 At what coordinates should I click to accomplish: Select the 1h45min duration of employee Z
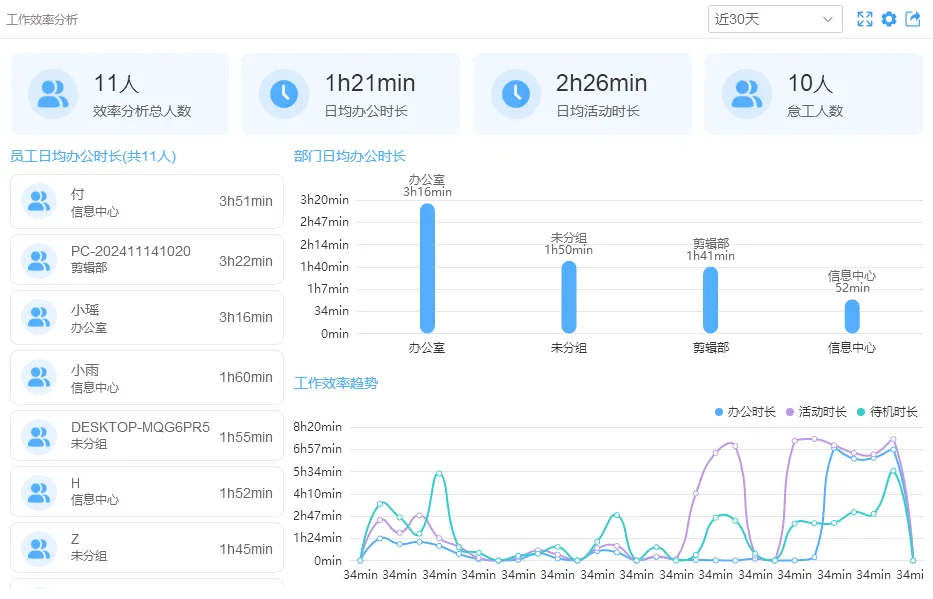tap(246, 549)
